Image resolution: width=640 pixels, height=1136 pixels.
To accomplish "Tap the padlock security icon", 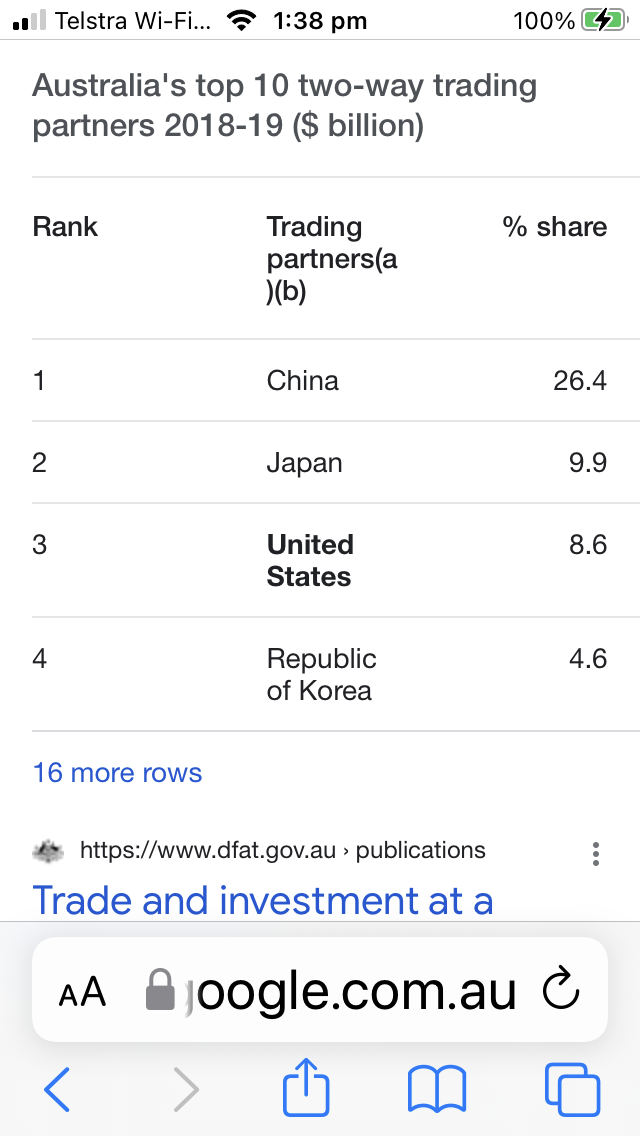I will point(160,990).
